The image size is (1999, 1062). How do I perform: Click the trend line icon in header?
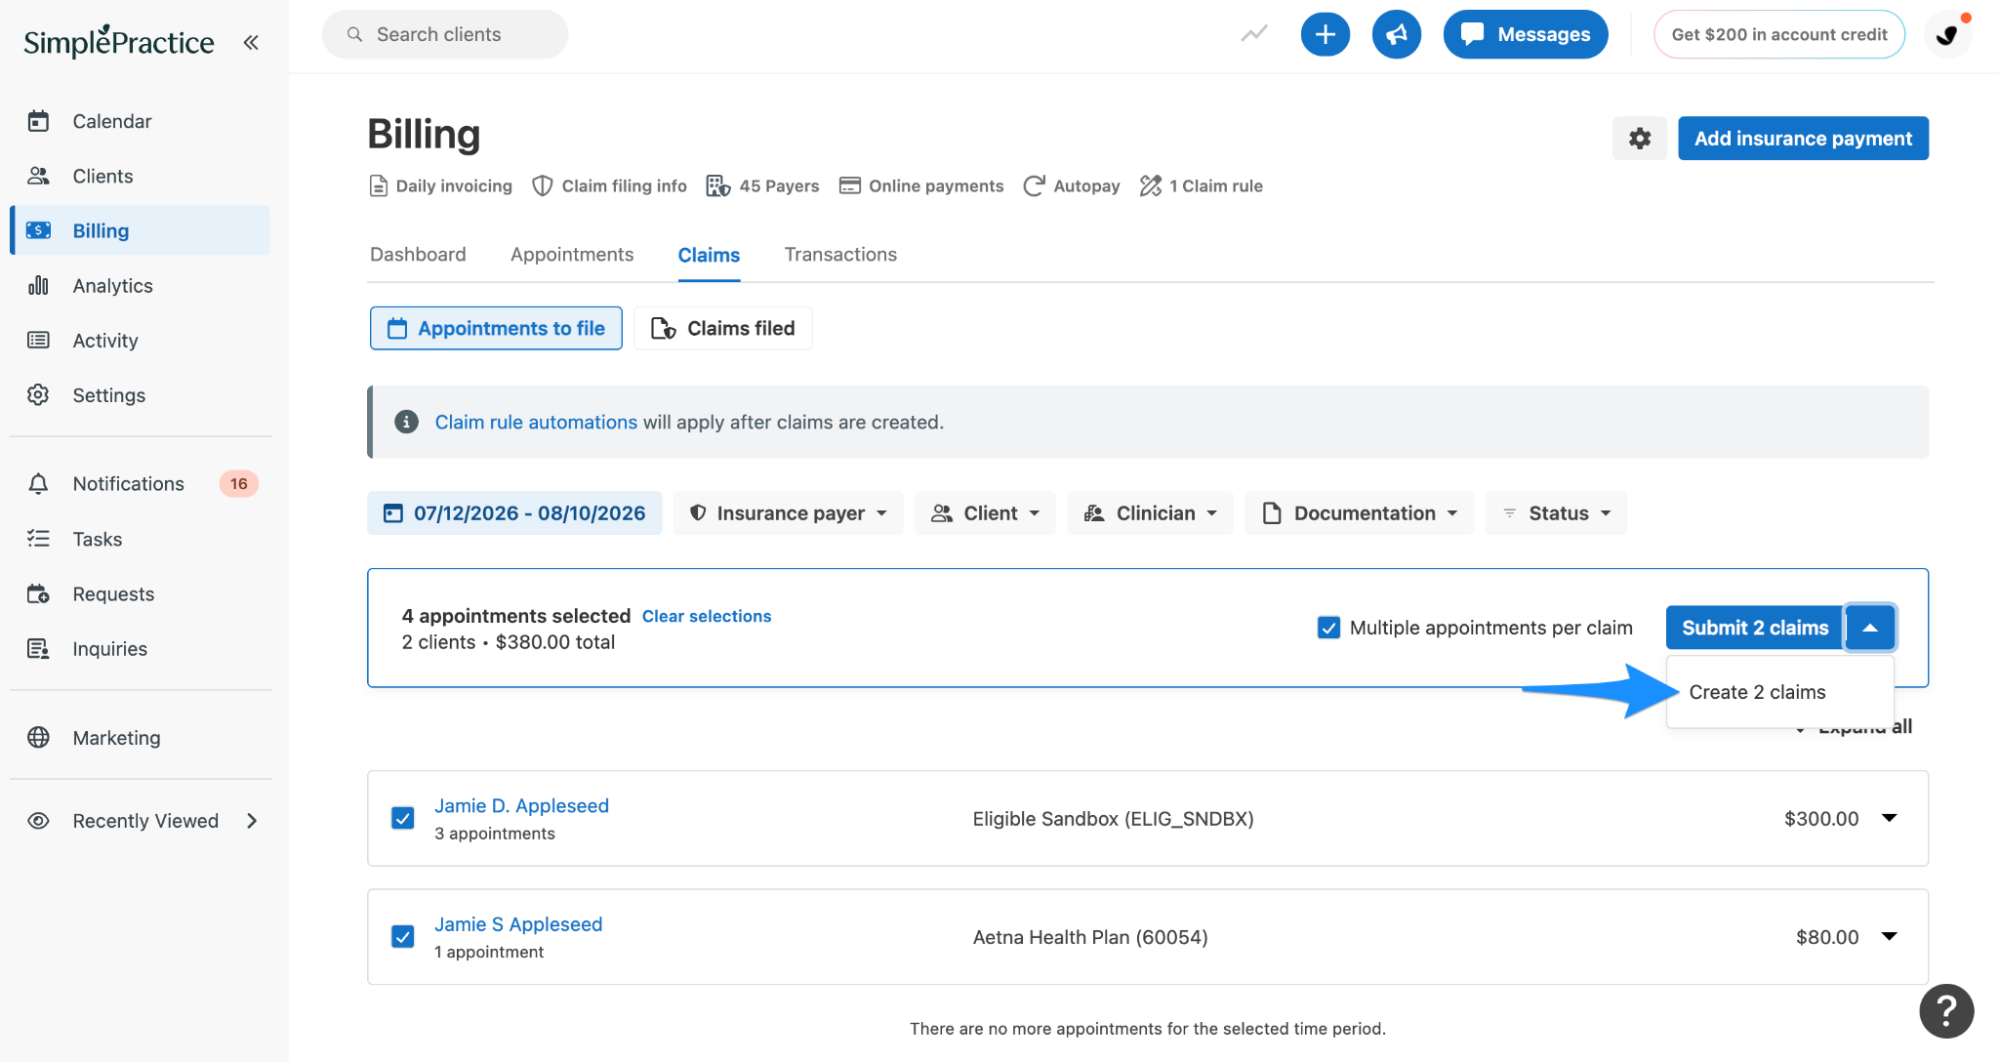pyautogui.click(x=1254, y=35)
